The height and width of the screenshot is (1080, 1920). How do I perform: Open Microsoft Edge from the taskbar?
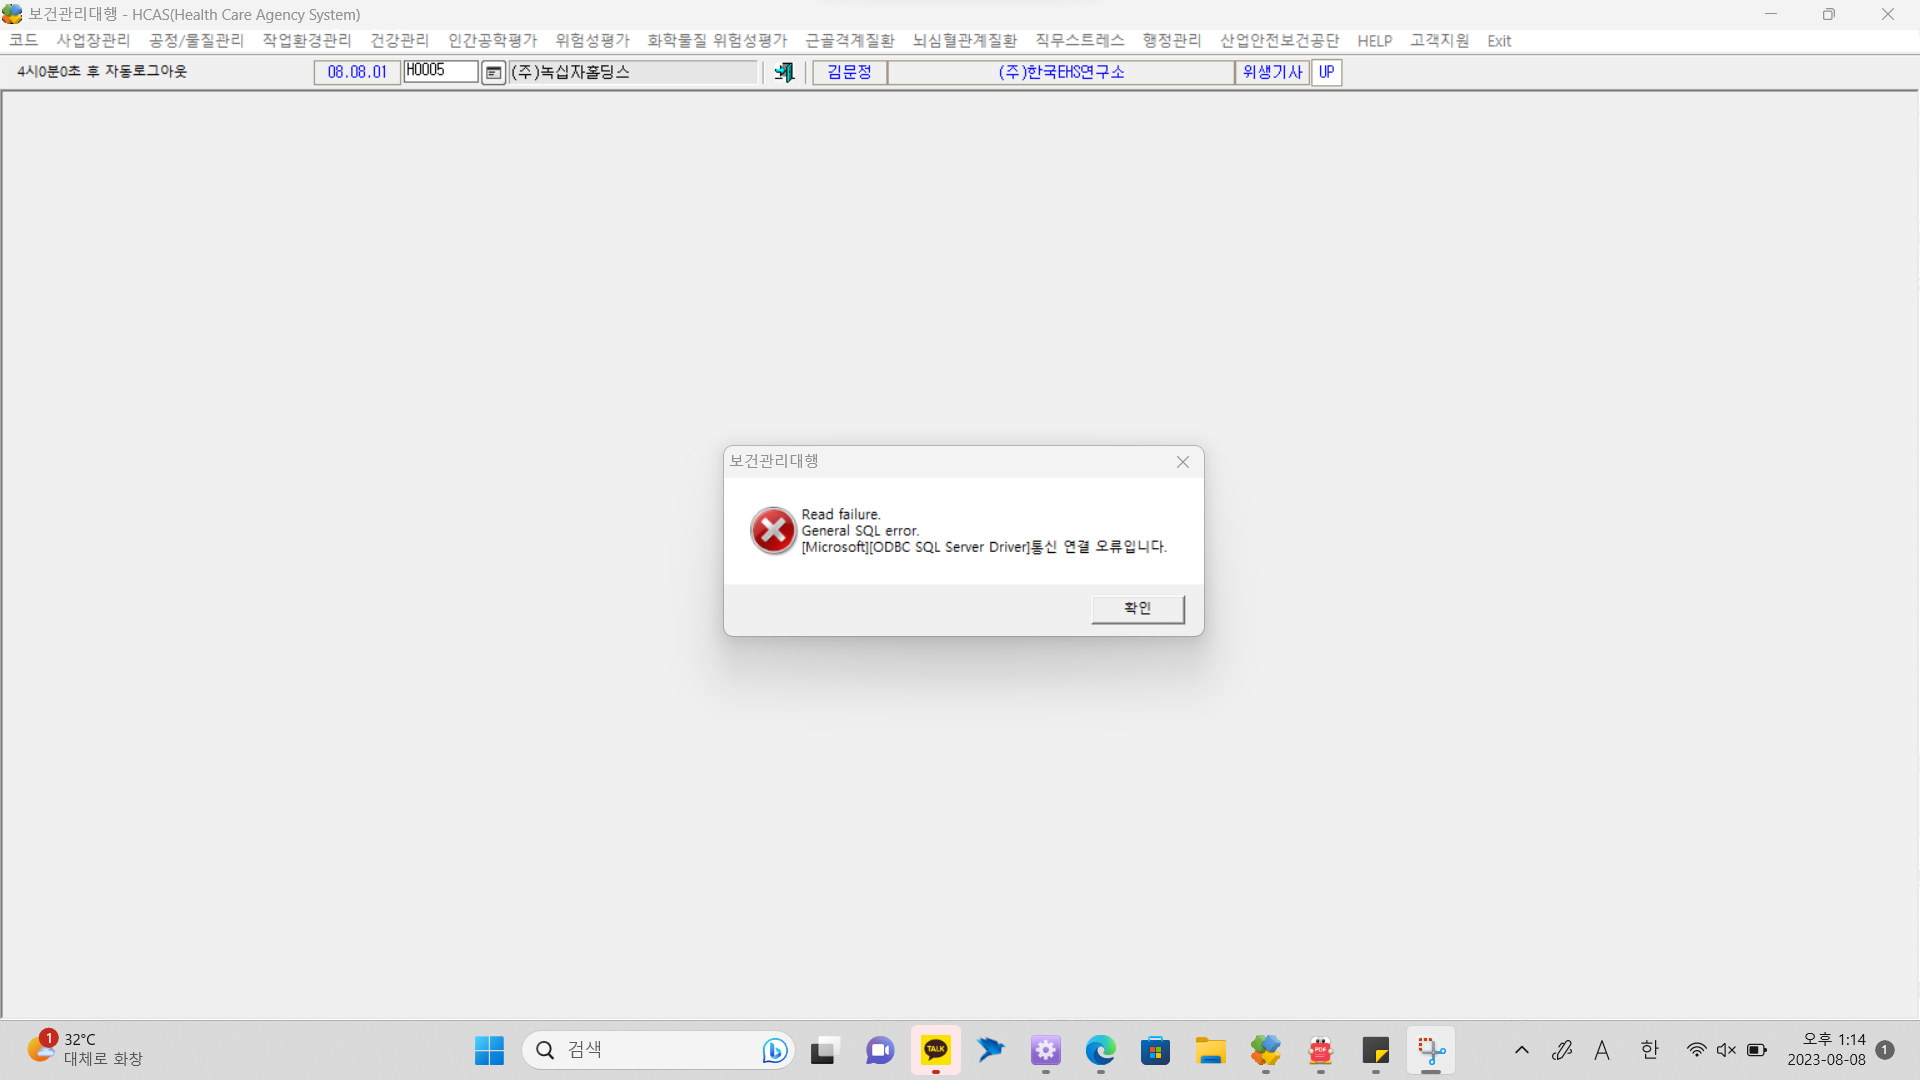(x=1101, y=1050)
